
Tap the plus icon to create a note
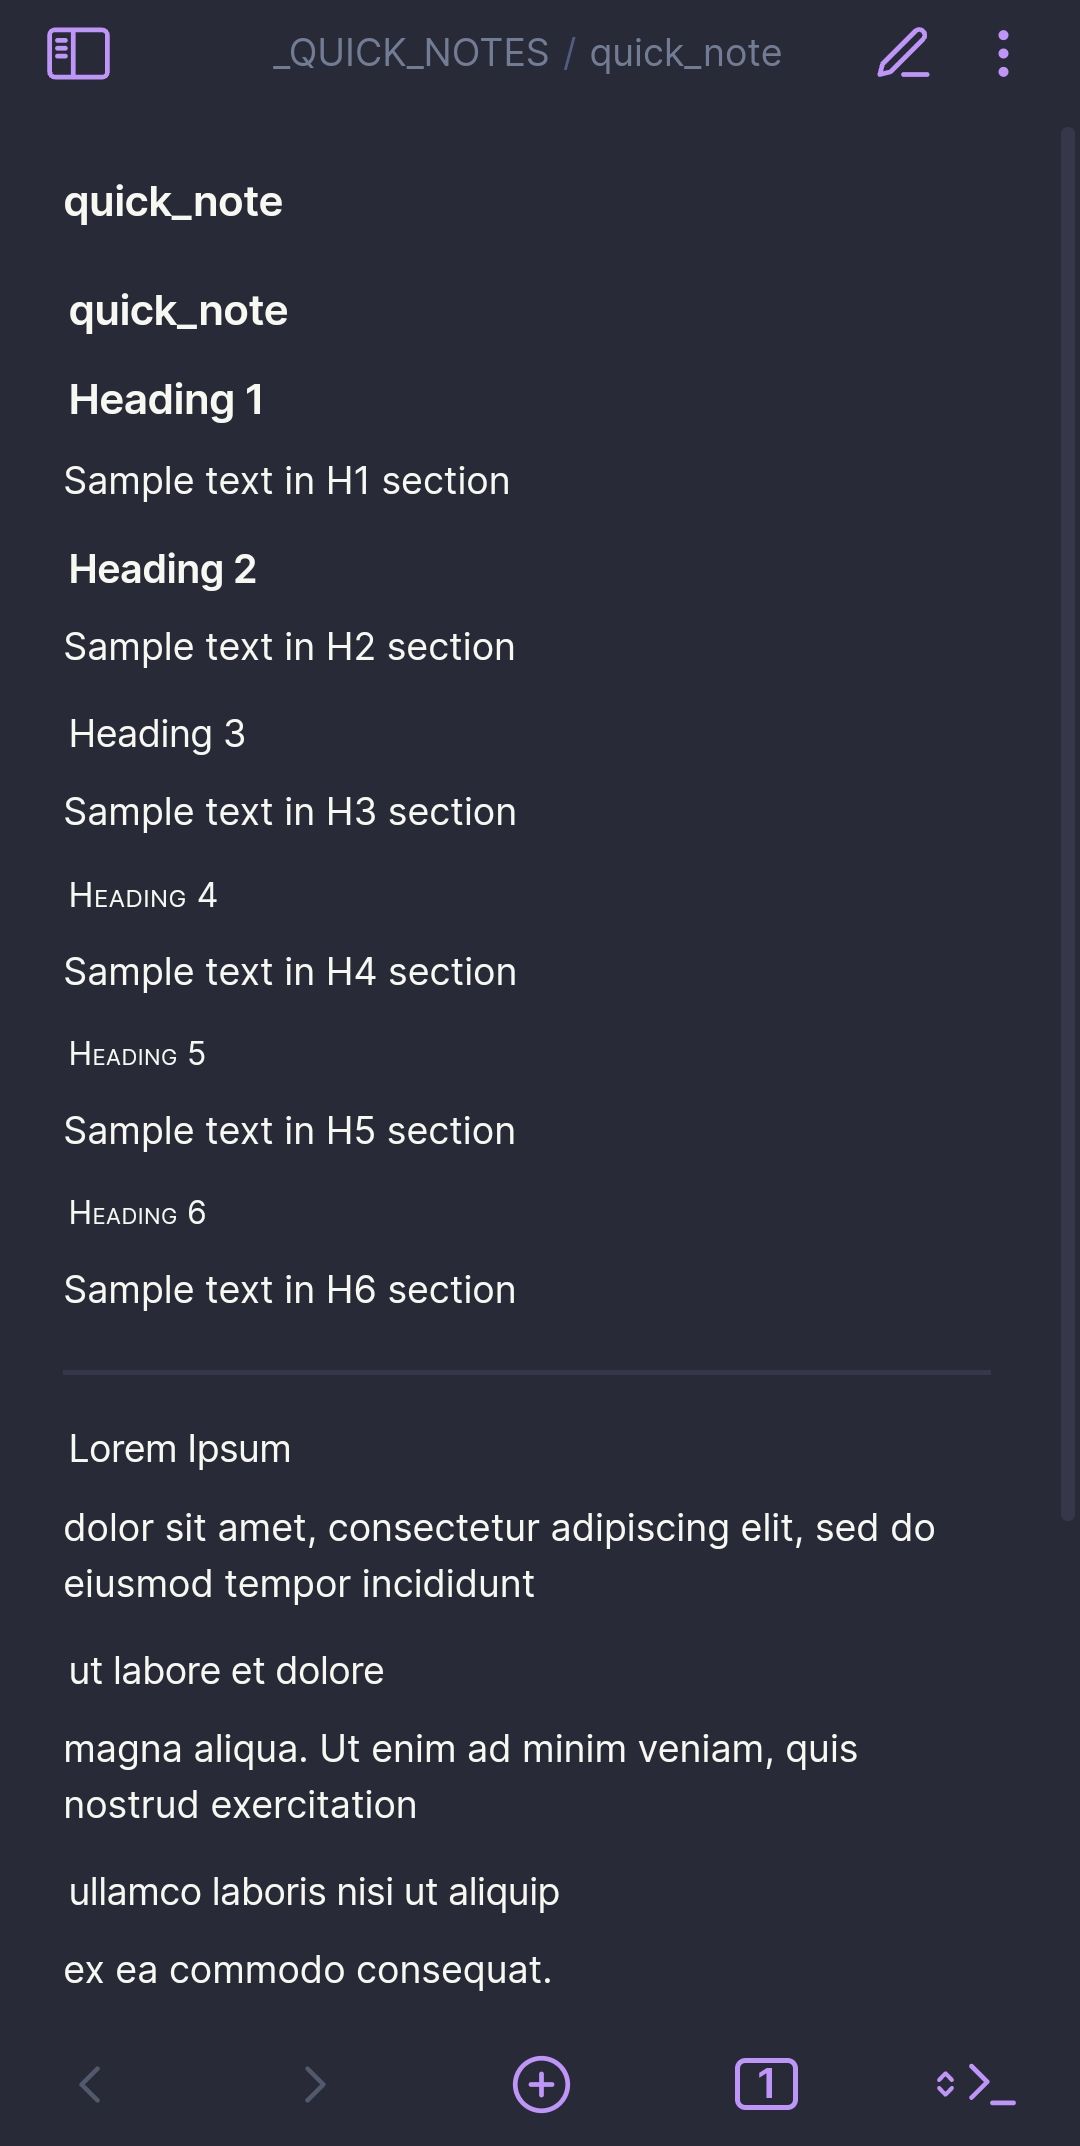click(540, 2084)
